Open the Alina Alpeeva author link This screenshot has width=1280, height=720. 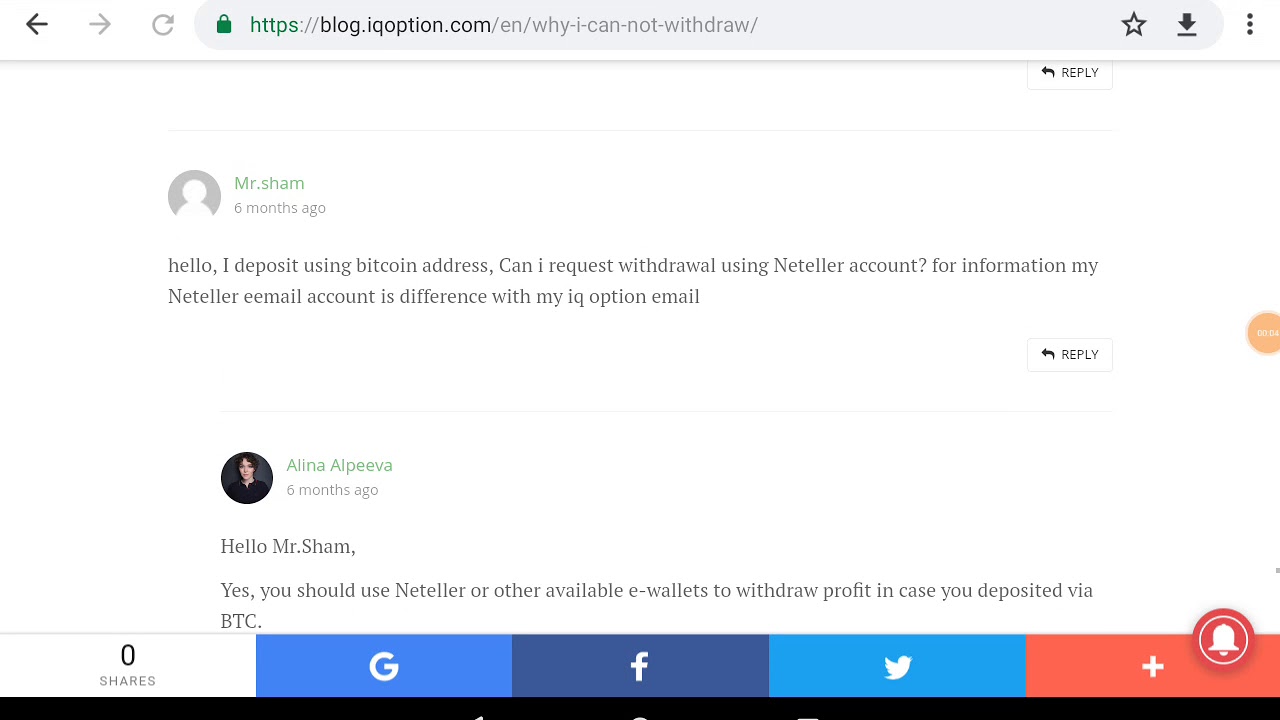339,465
